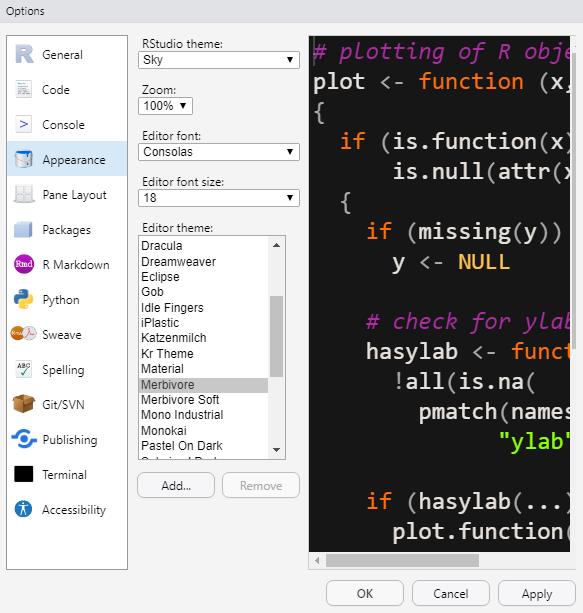Click the Packages box icon

(23, 229)
